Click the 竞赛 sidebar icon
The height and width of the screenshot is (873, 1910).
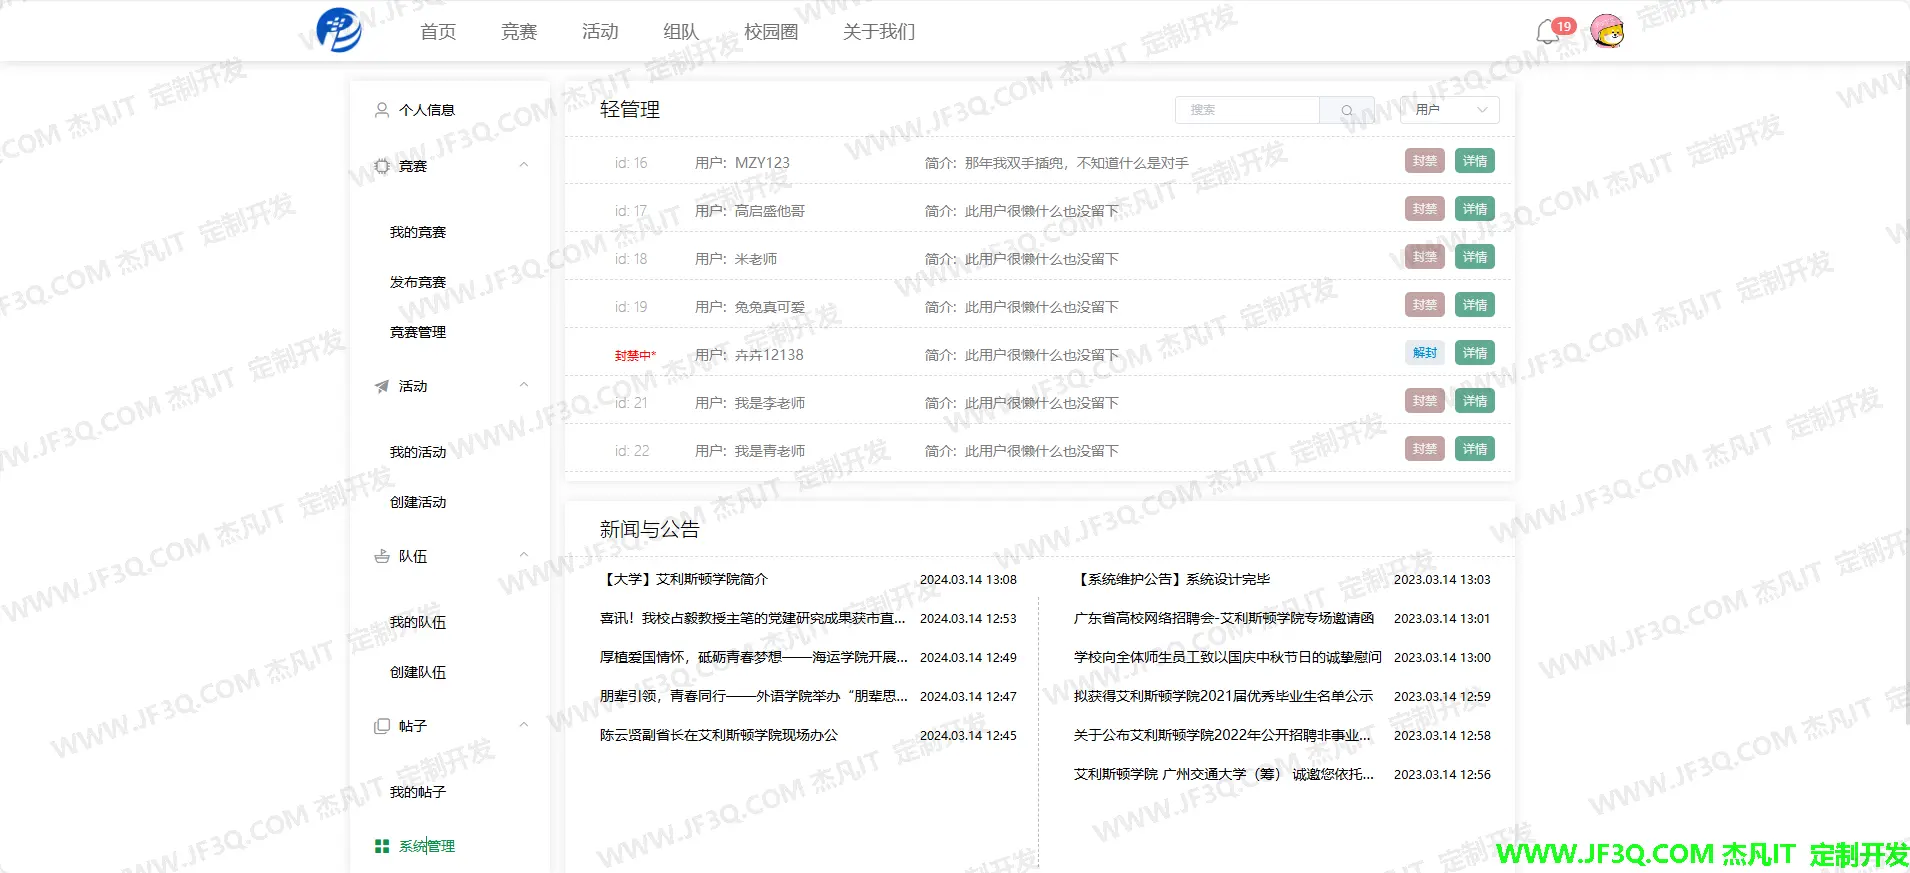(382, 166)
